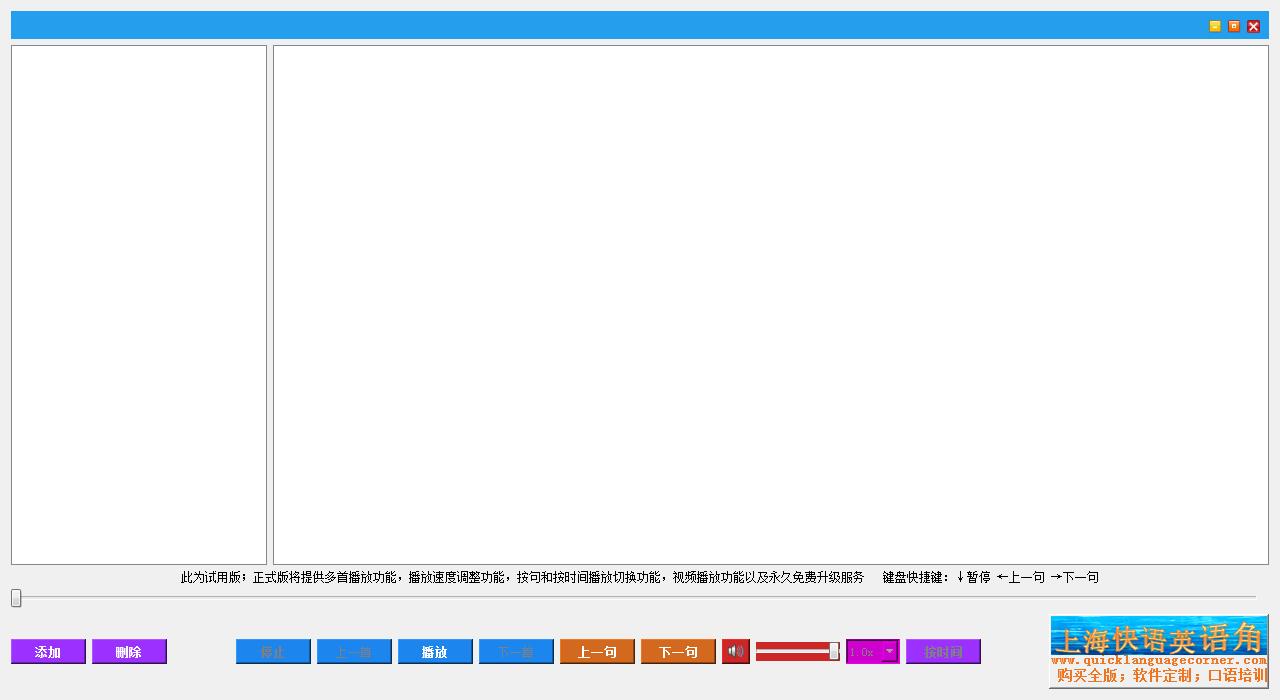Click the 添加 (add) button
The height and width of the screenshot is (700, 1280).
pyautogui.click(x=48, y=652)
